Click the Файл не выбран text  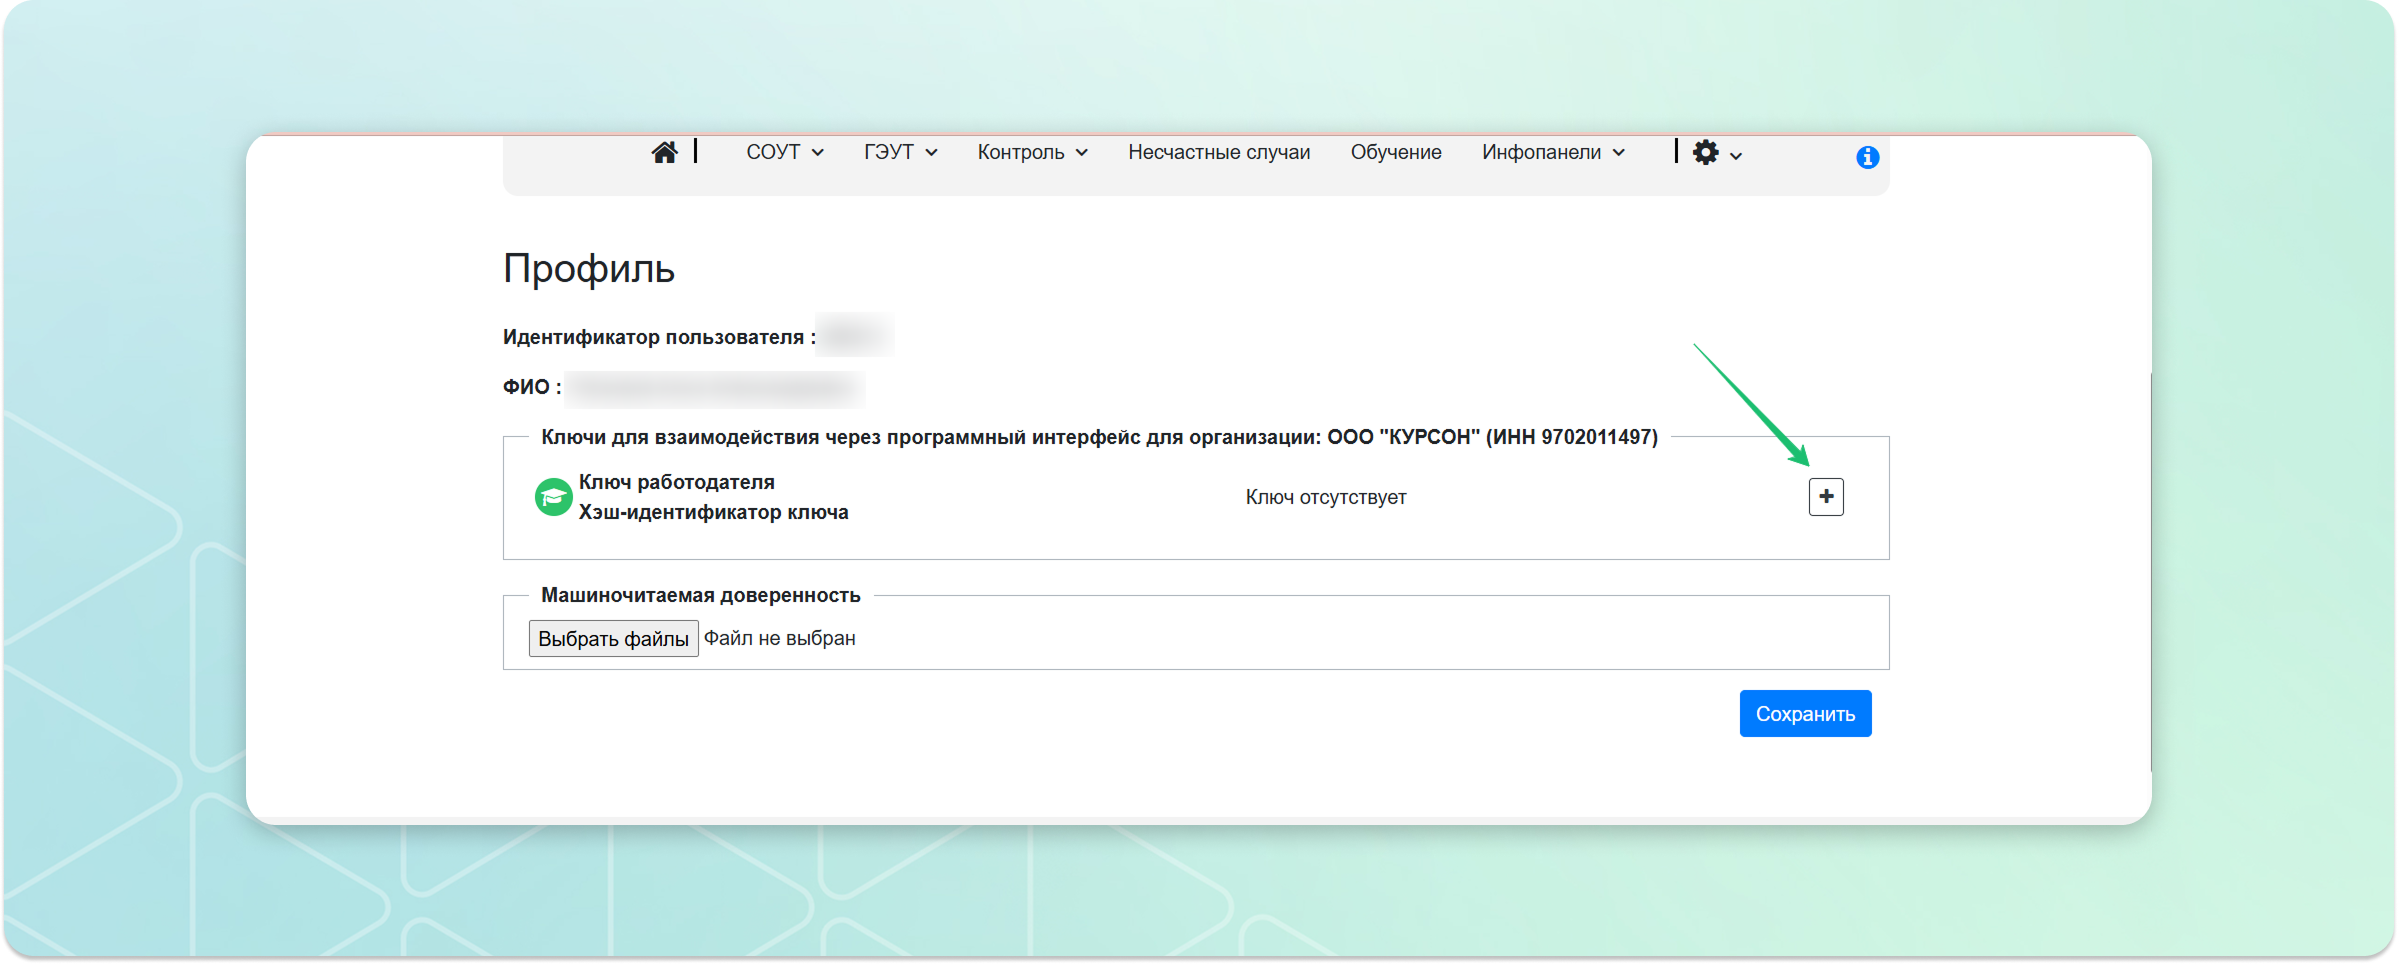[x=780, y=638]
